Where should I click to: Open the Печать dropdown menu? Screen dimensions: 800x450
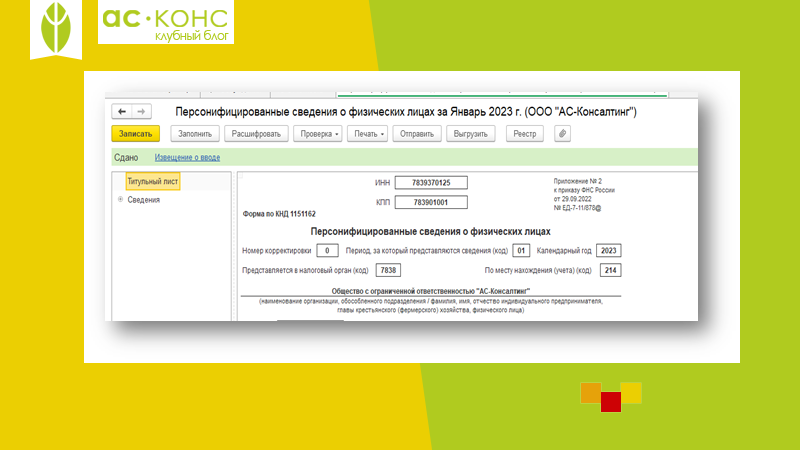coord(367,134)
